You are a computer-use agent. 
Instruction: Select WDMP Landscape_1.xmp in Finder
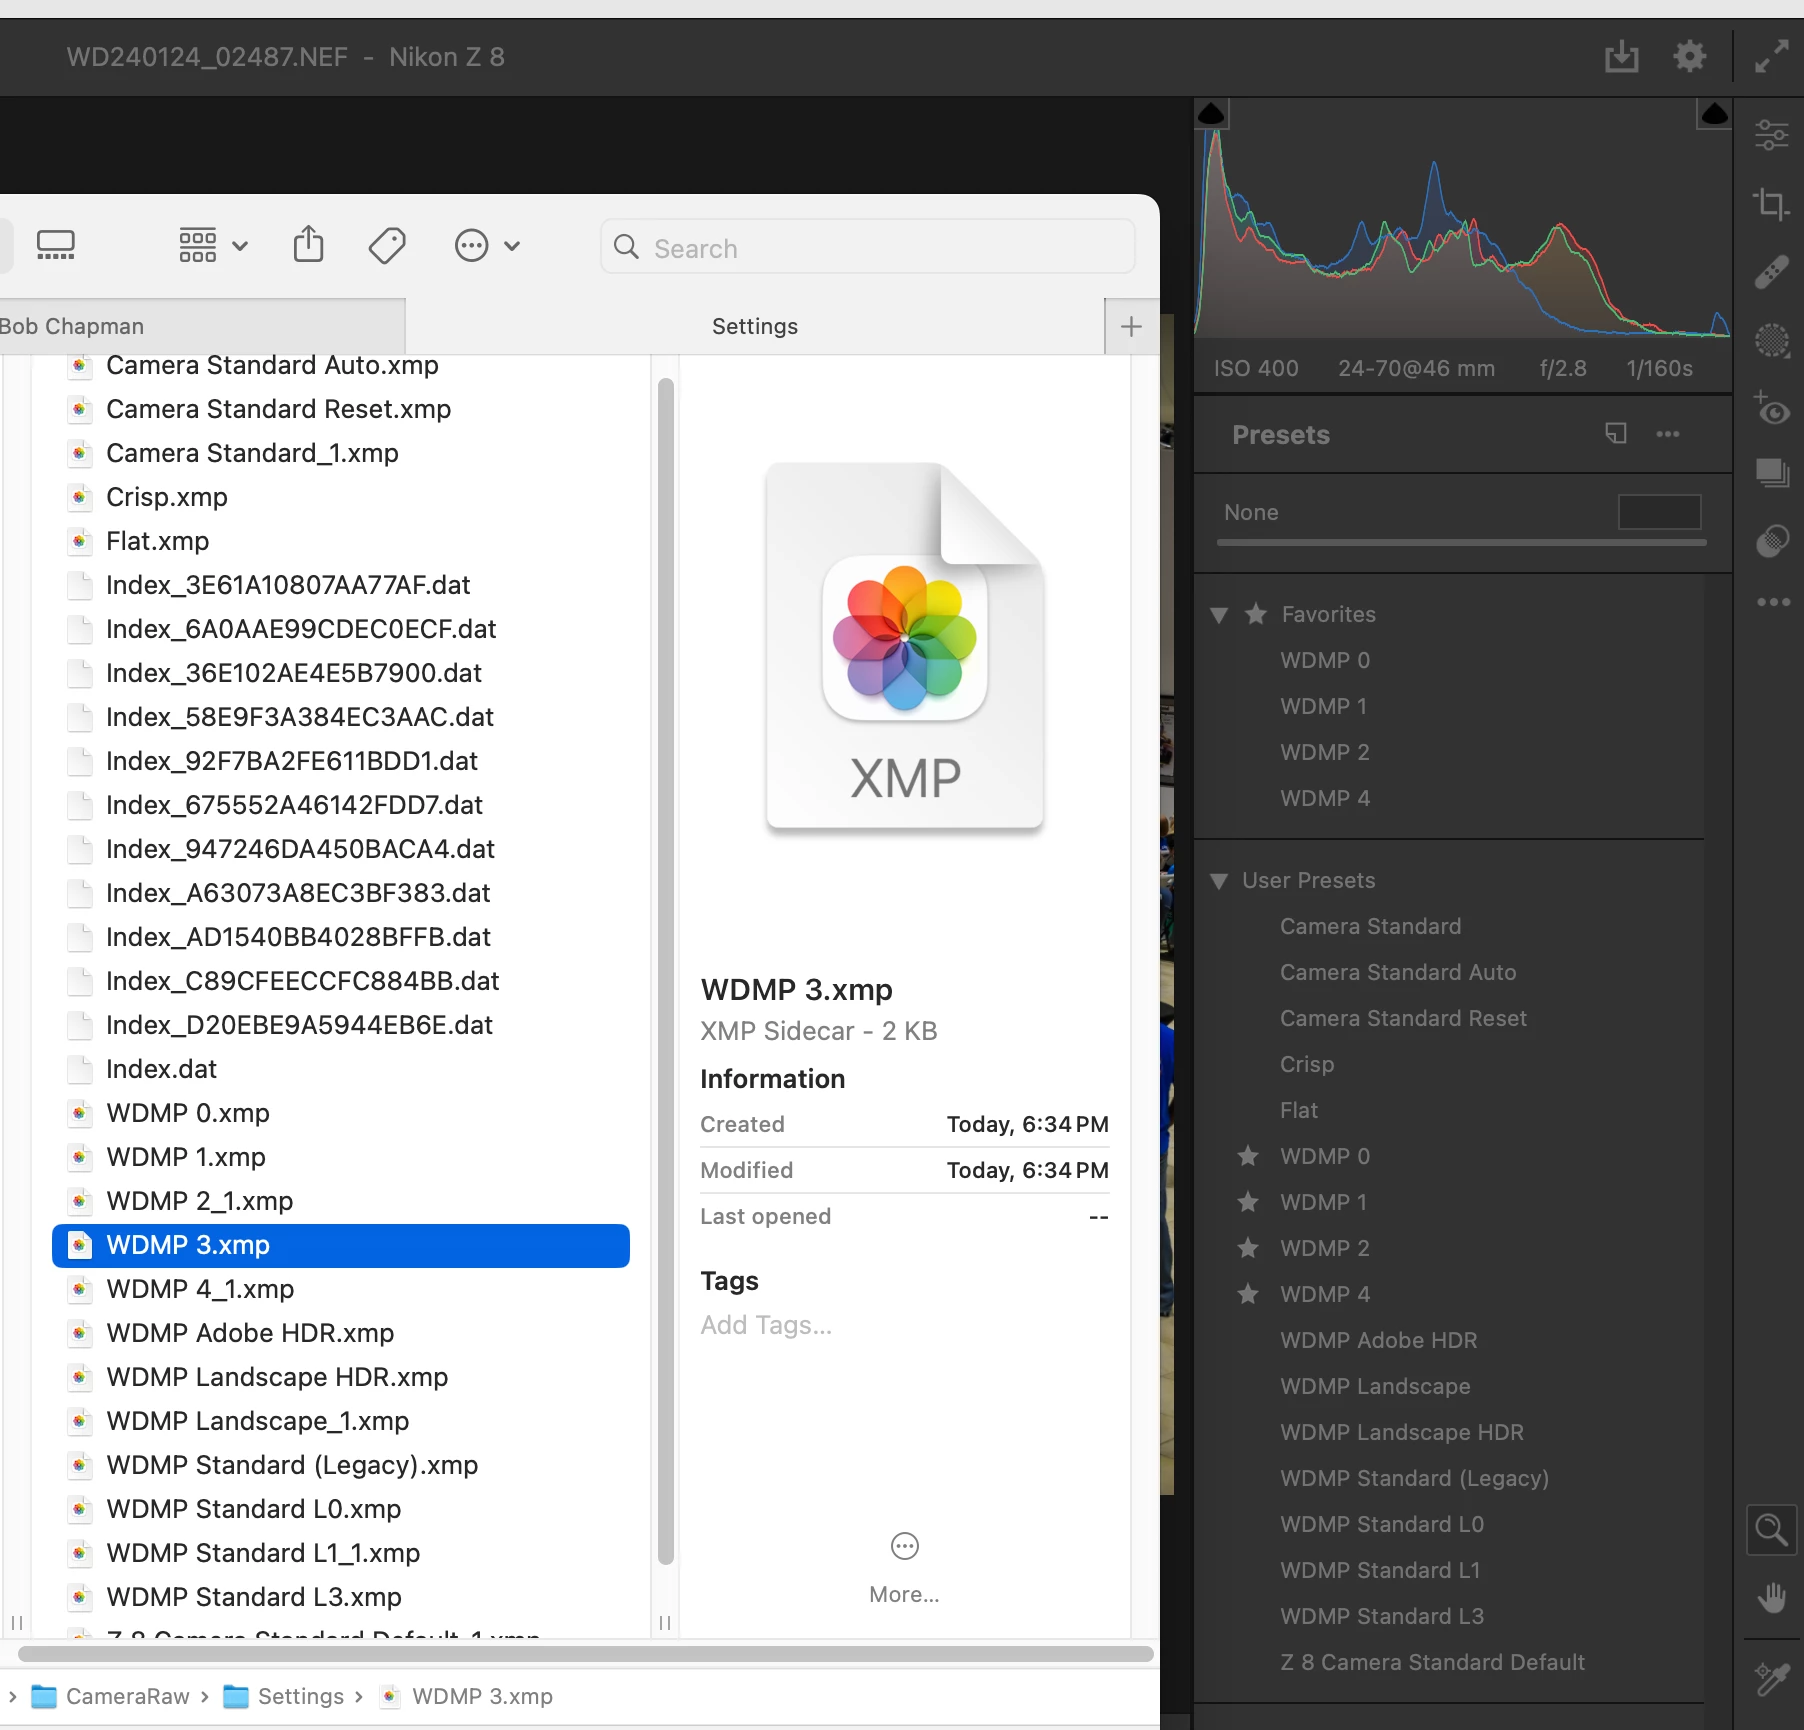[x=341, y=1421]
